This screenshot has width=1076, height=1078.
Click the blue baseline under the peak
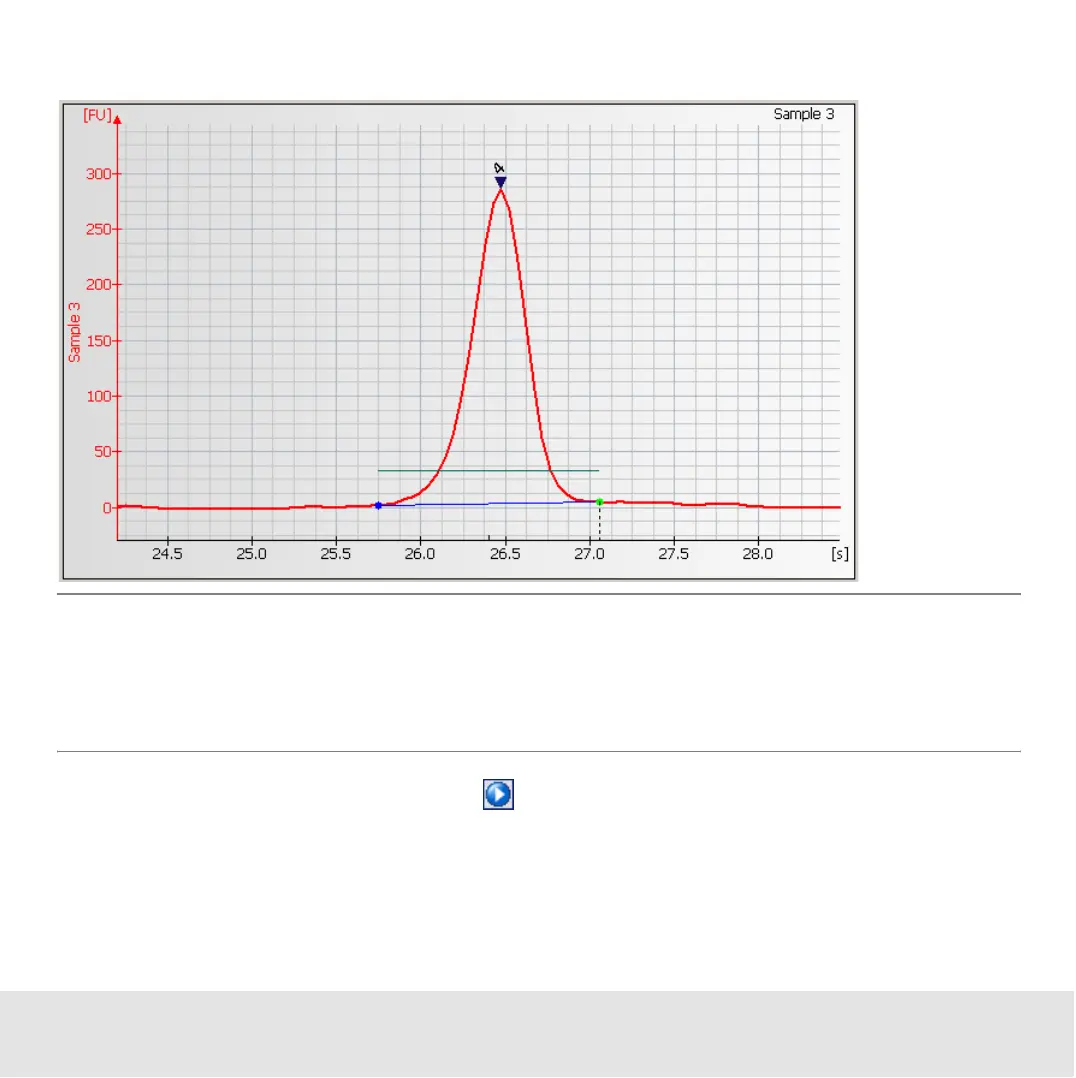(488, 504)
